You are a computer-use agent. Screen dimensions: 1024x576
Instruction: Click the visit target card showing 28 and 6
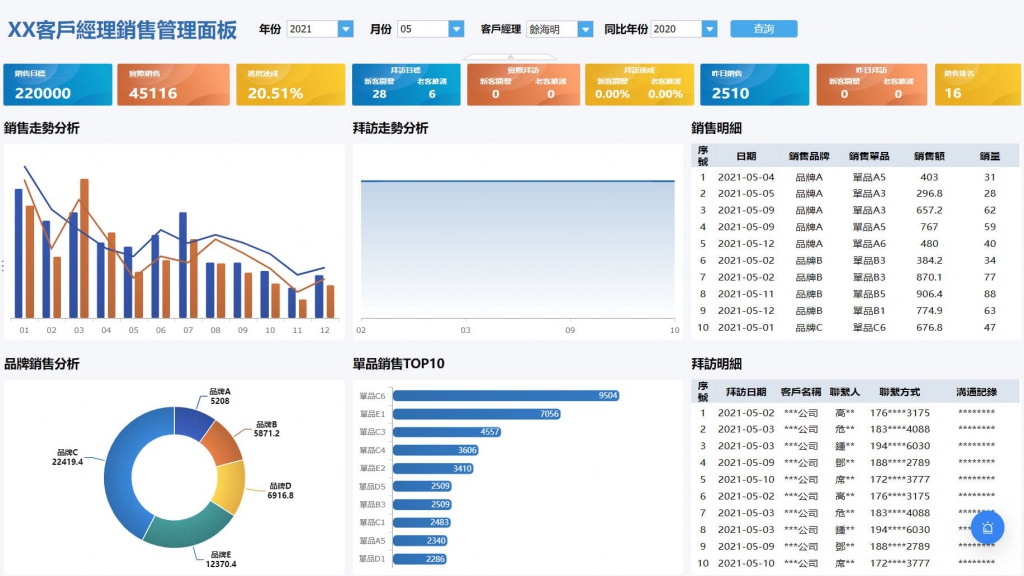click(x=407, y=84)
